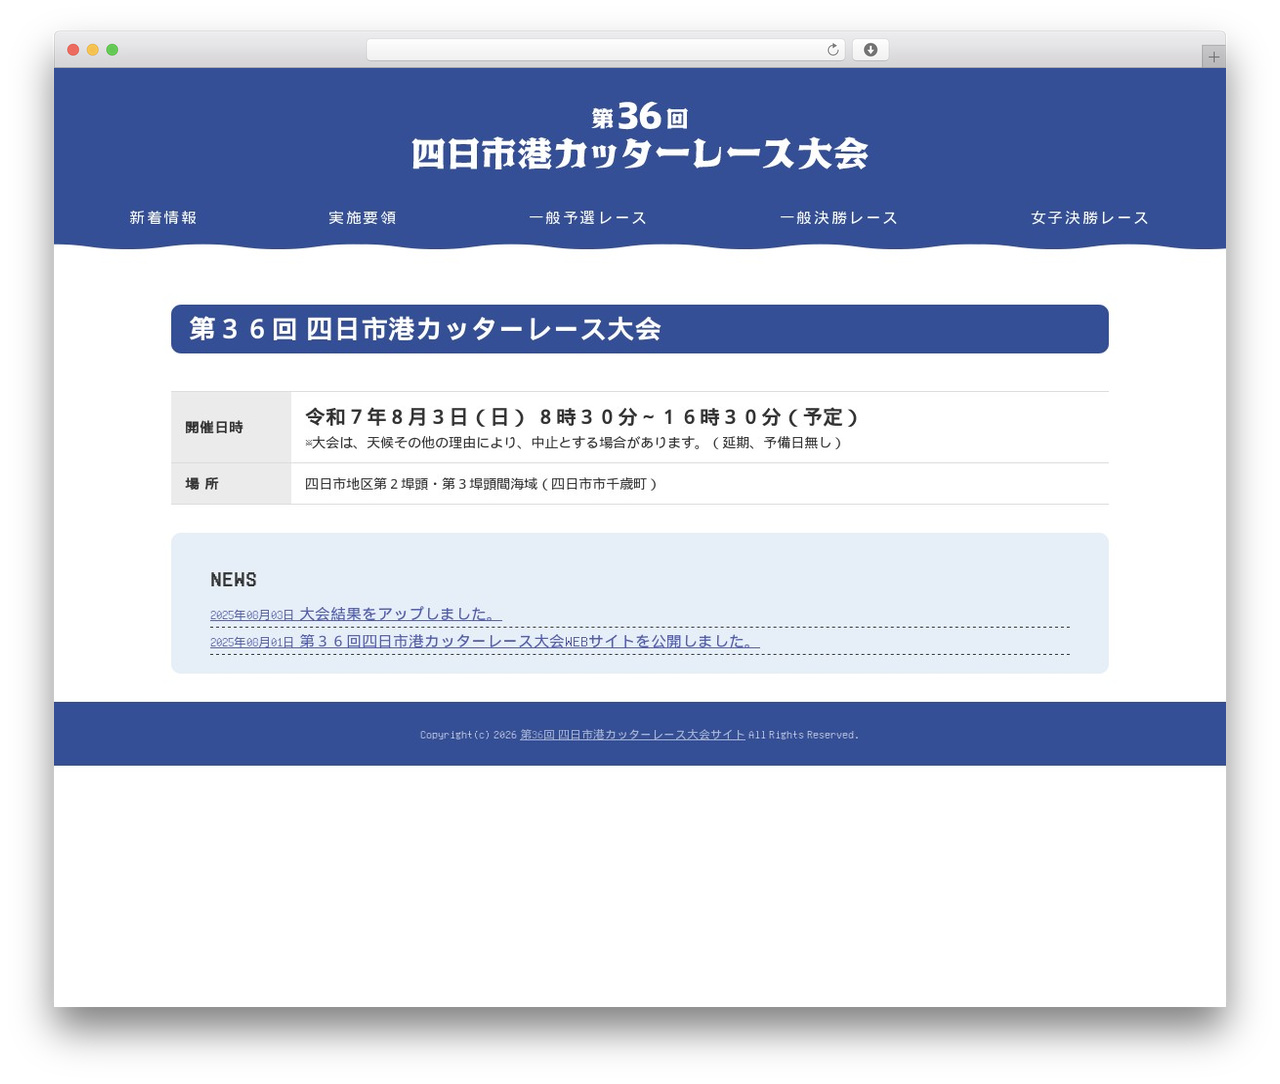Click the NEWS section heading
Viewport: 1280px width, 1084px height.
[234, 580]
